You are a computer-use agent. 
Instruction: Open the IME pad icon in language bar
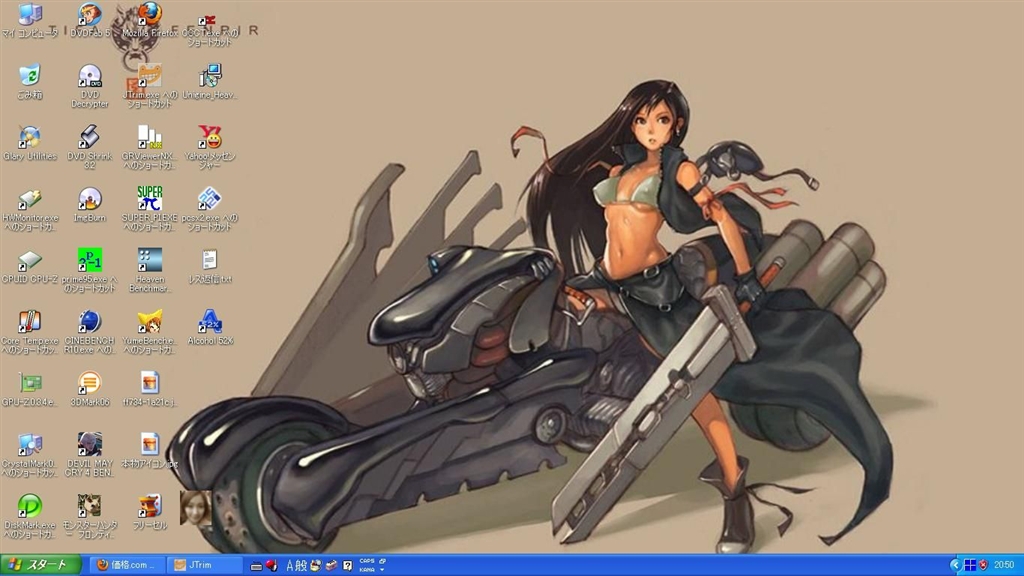point(315,565)
